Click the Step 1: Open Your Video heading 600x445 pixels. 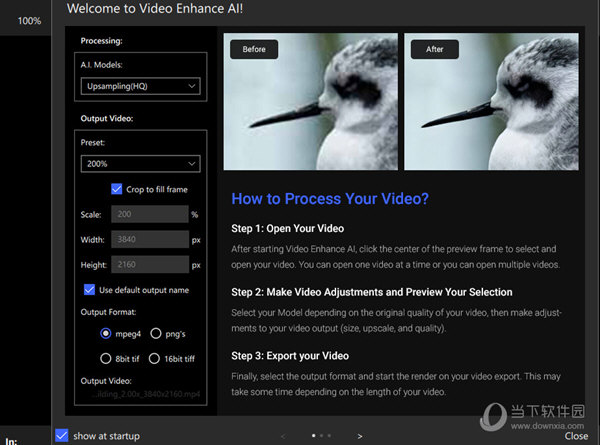287,228
